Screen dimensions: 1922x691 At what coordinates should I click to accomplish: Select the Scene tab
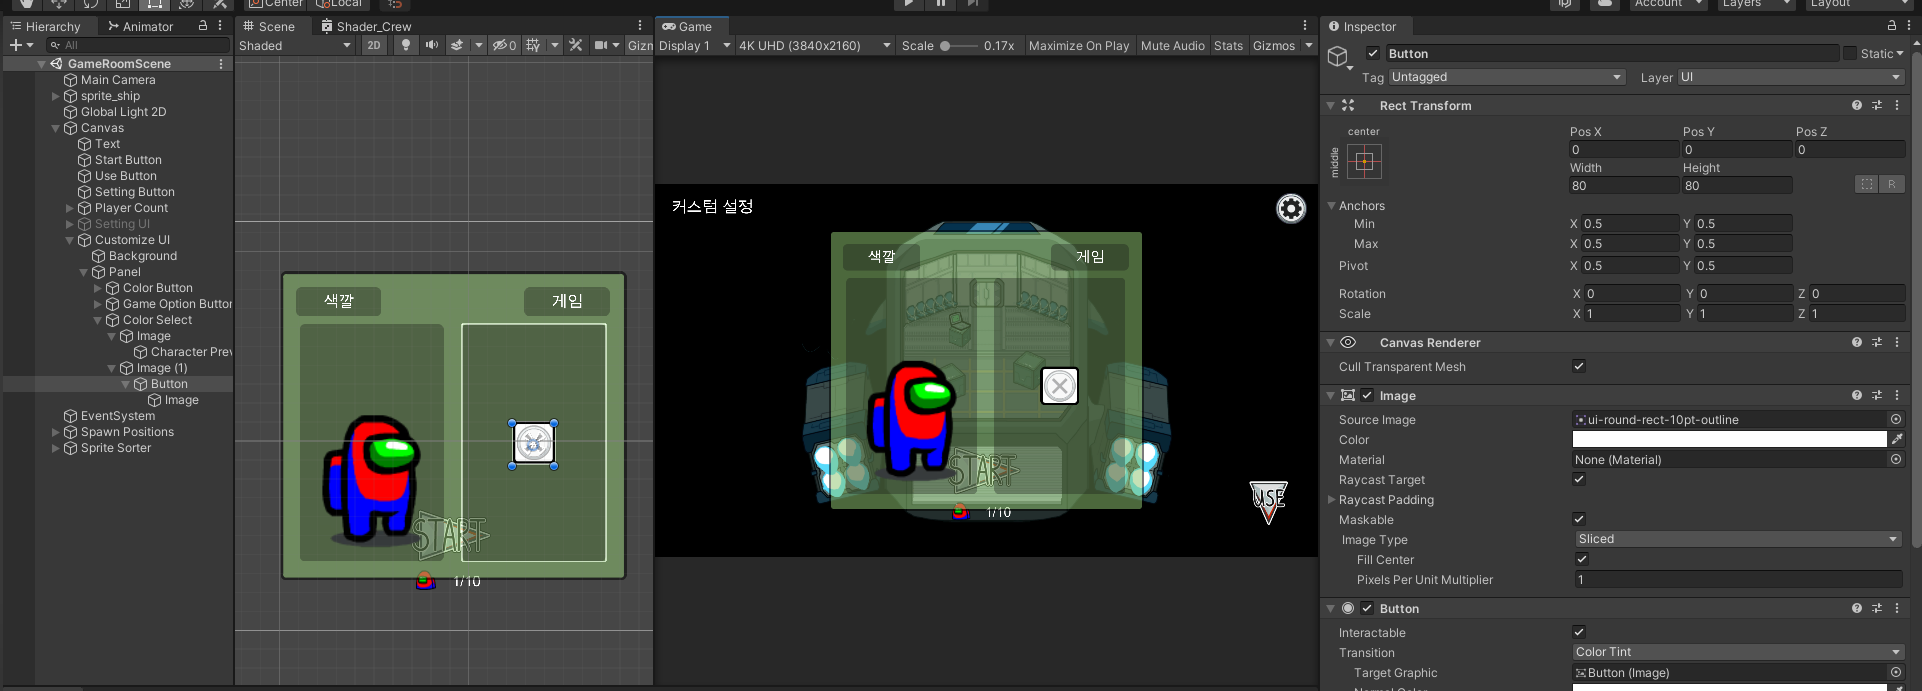[269, 26]
